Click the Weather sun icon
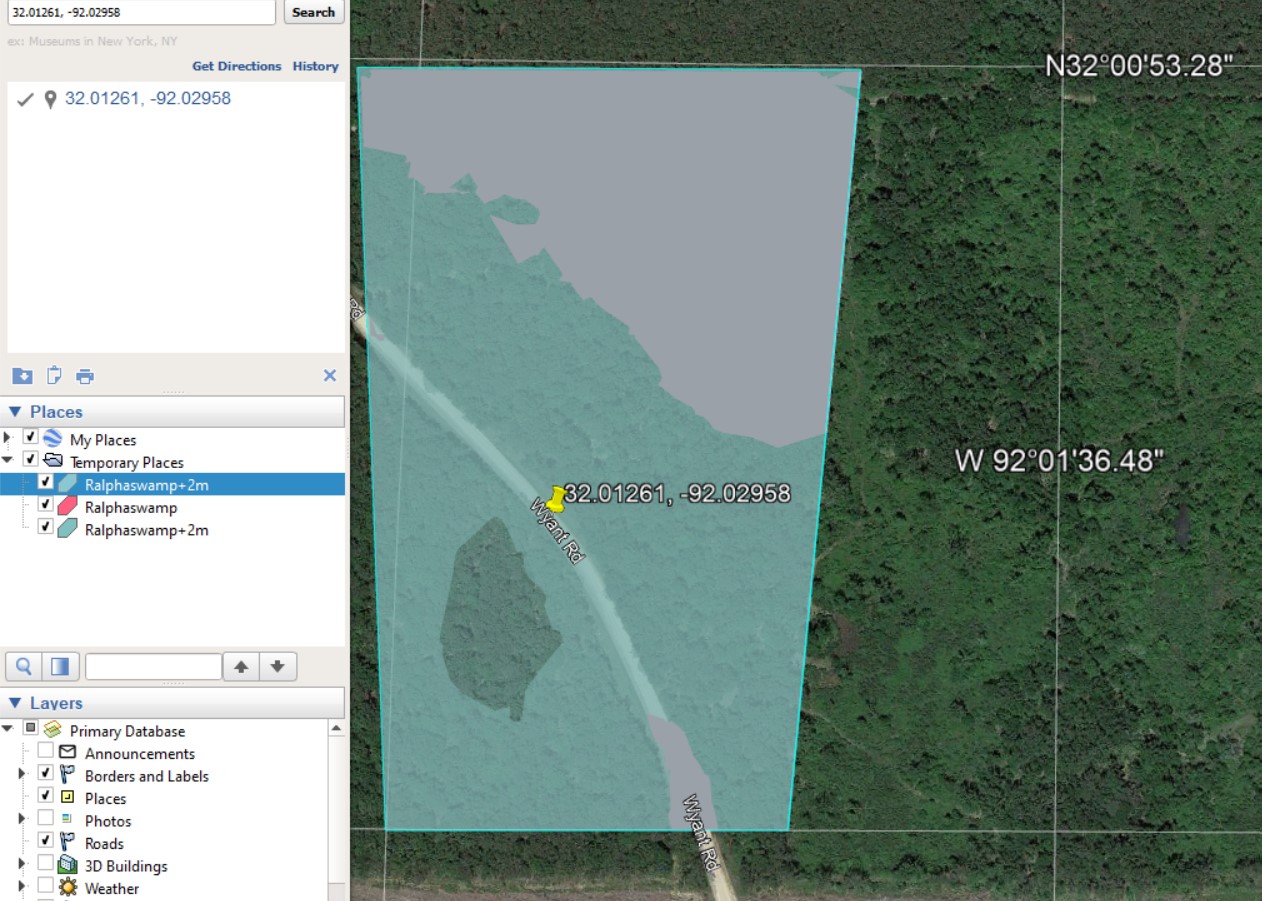Viewport: 1262px width, 901px height. coord(68,888)
